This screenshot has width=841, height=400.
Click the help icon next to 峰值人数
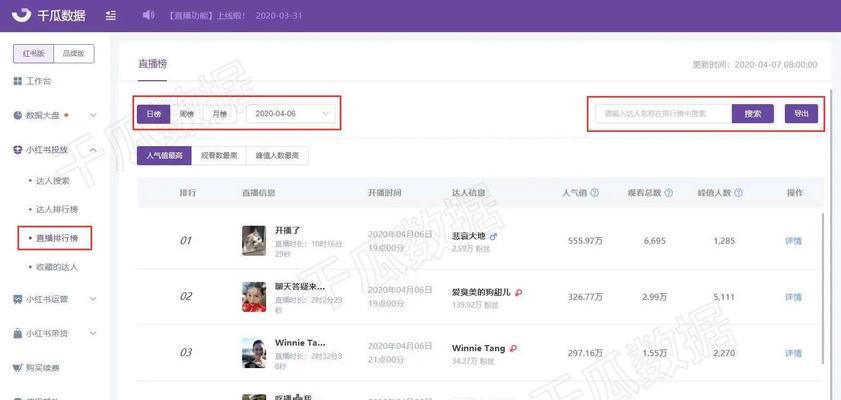point(739,192)
